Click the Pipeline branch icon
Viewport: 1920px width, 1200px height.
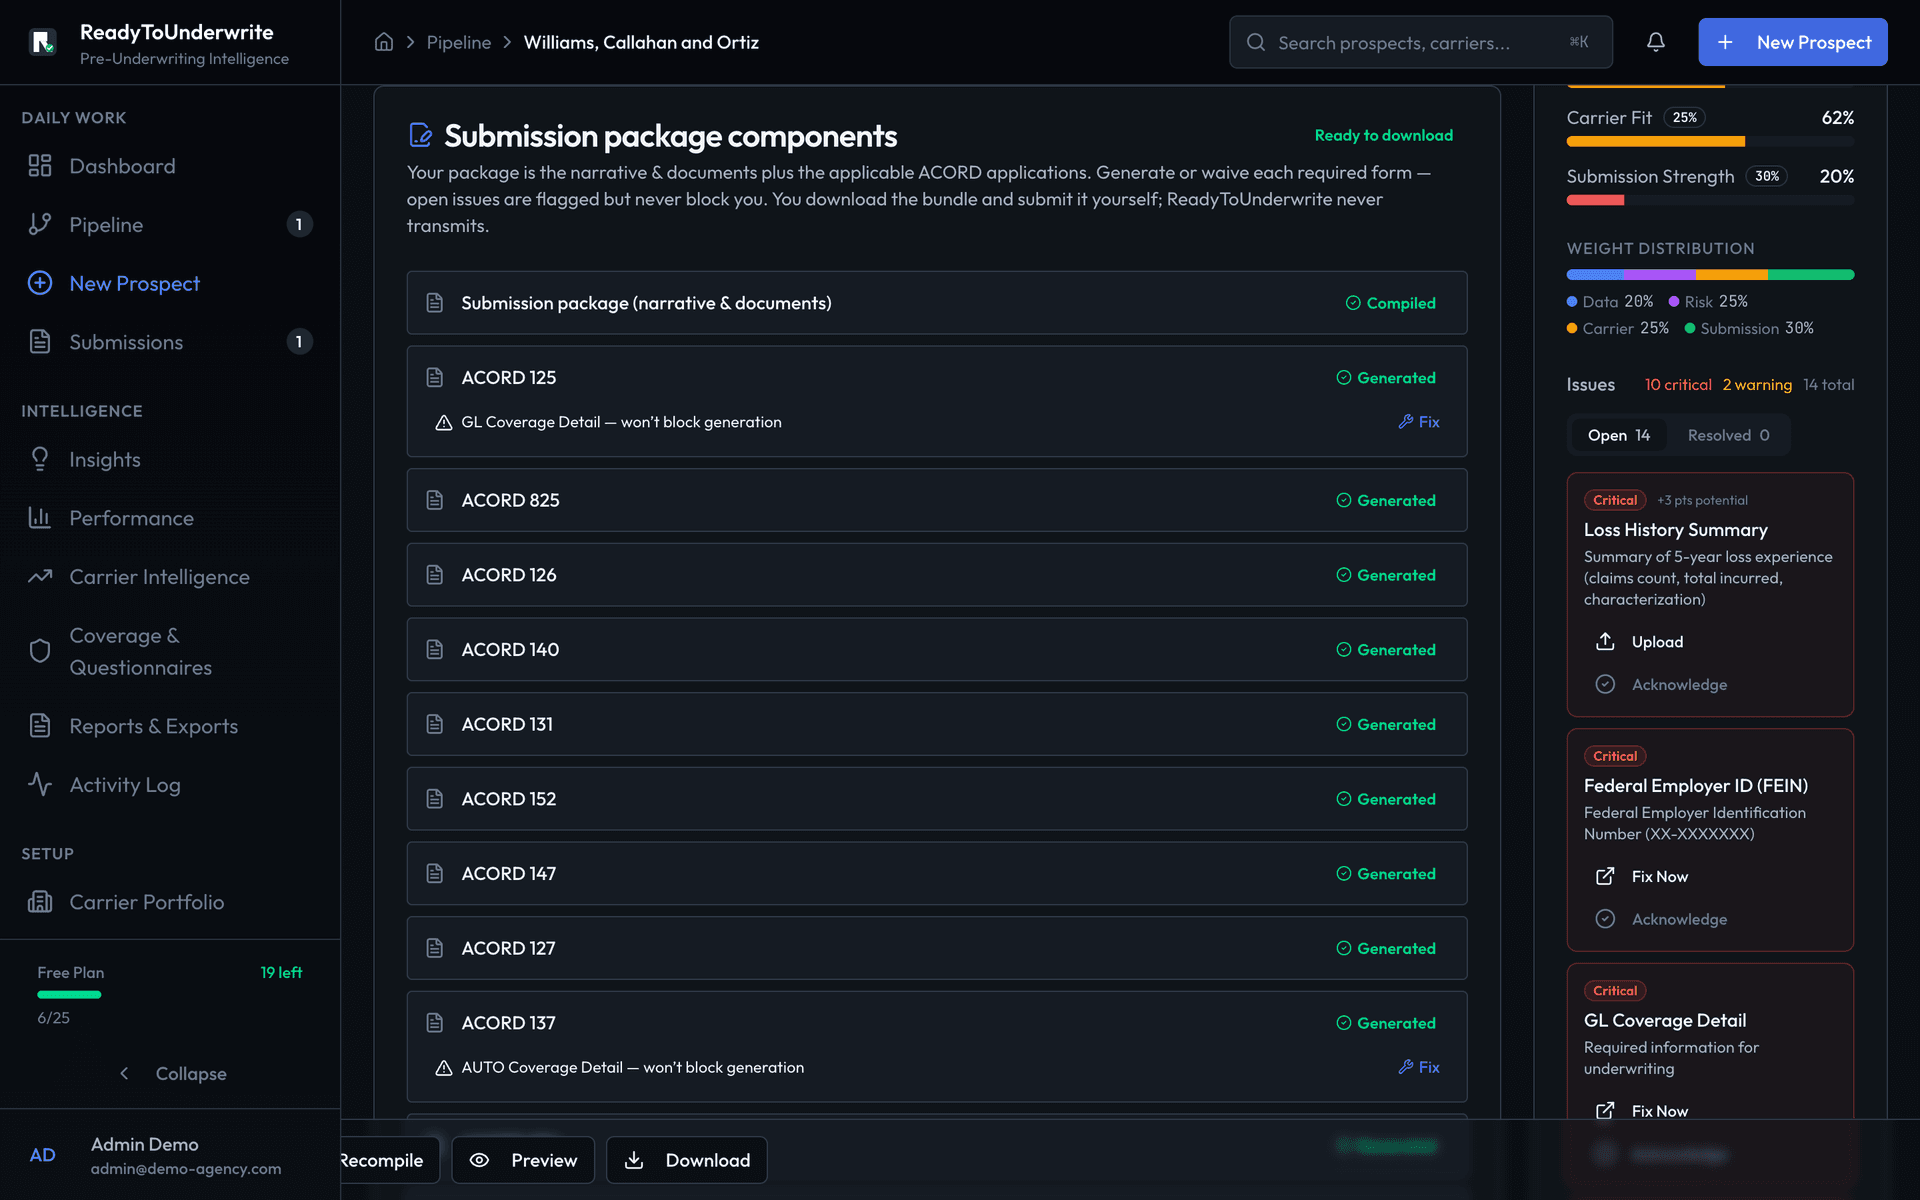[x=40, y=224]
